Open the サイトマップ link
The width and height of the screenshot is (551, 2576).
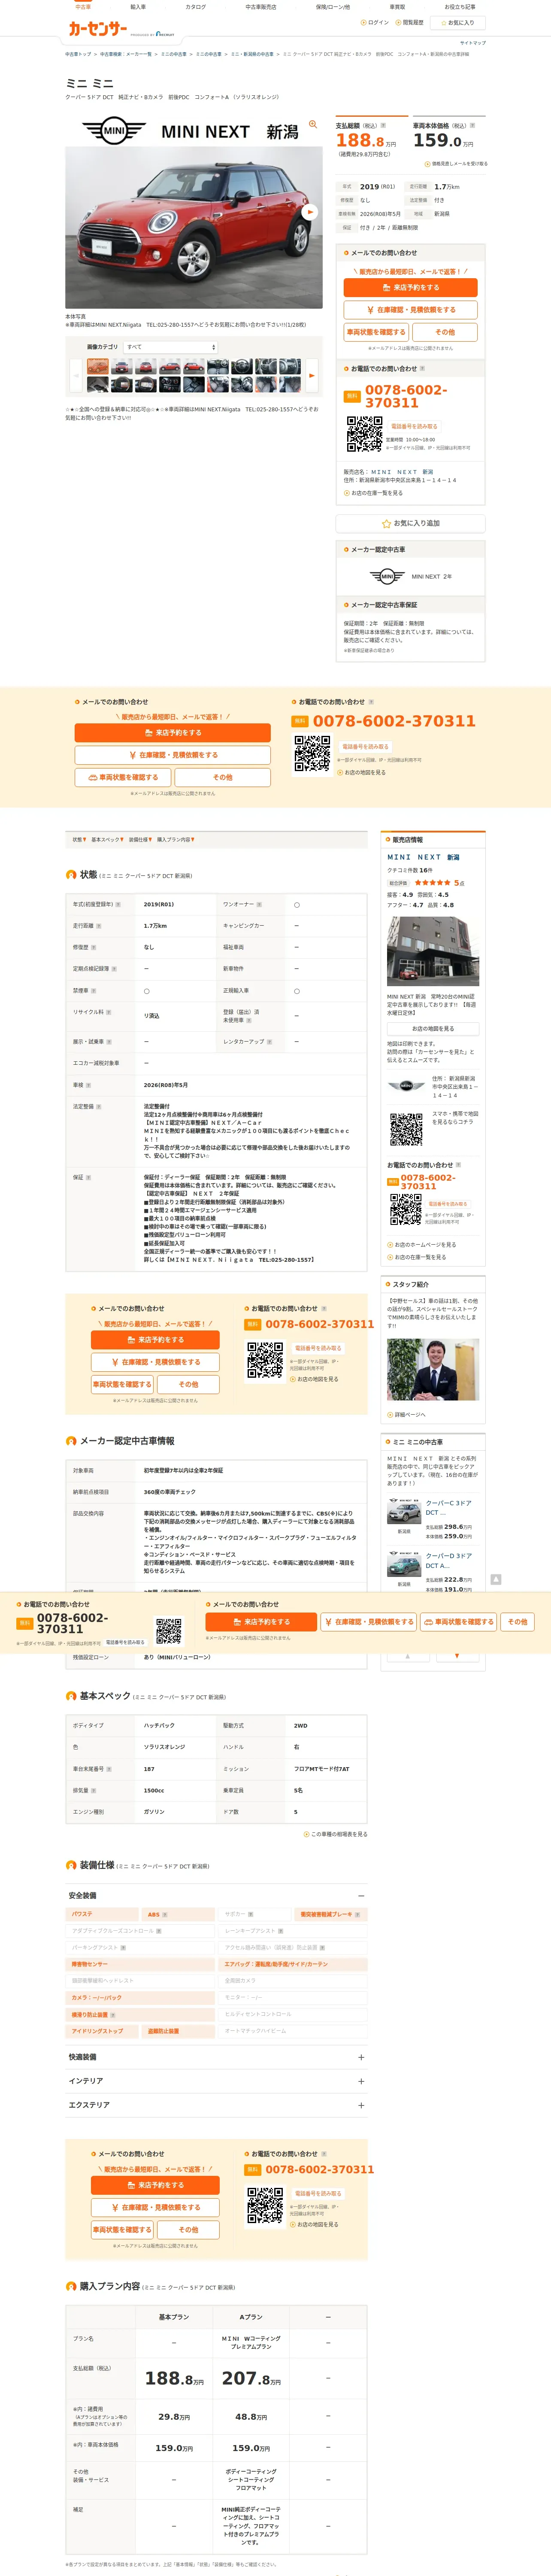point(472,43)
